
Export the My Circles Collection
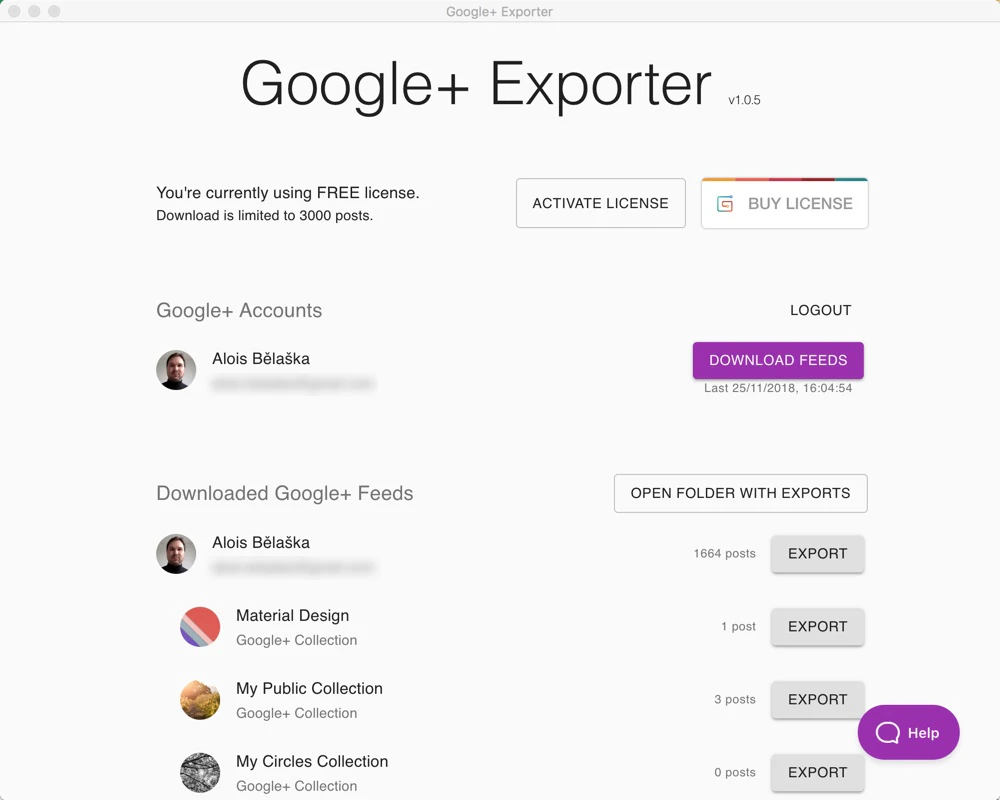817,772
